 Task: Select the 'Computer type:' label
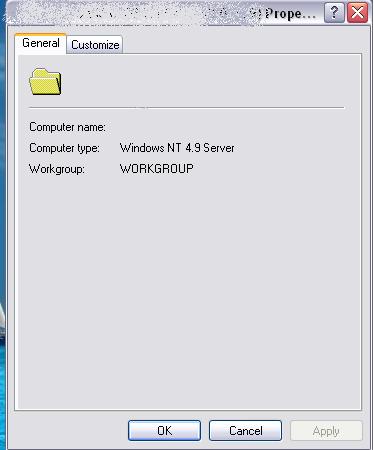[64, 148]
